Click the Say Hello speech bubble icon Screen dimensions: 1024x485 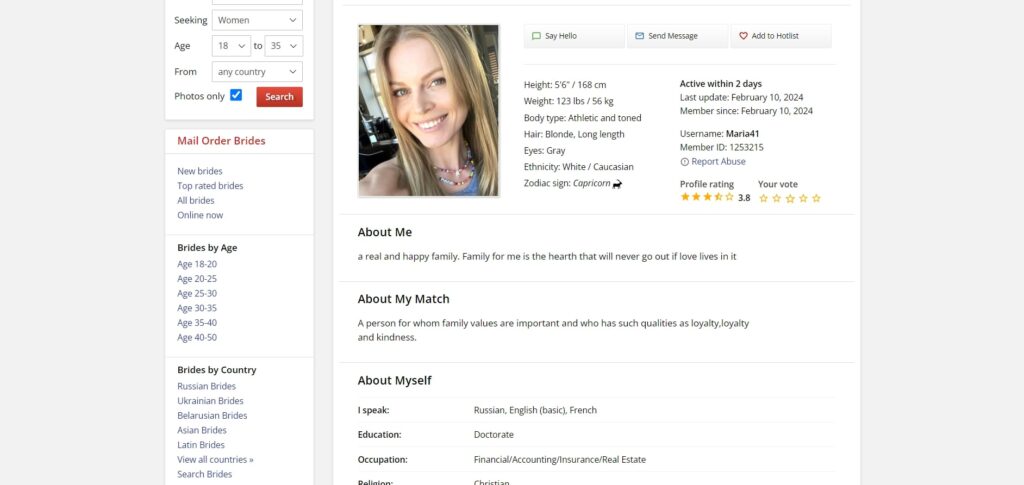pyautogui.click(x=536, y=37)
